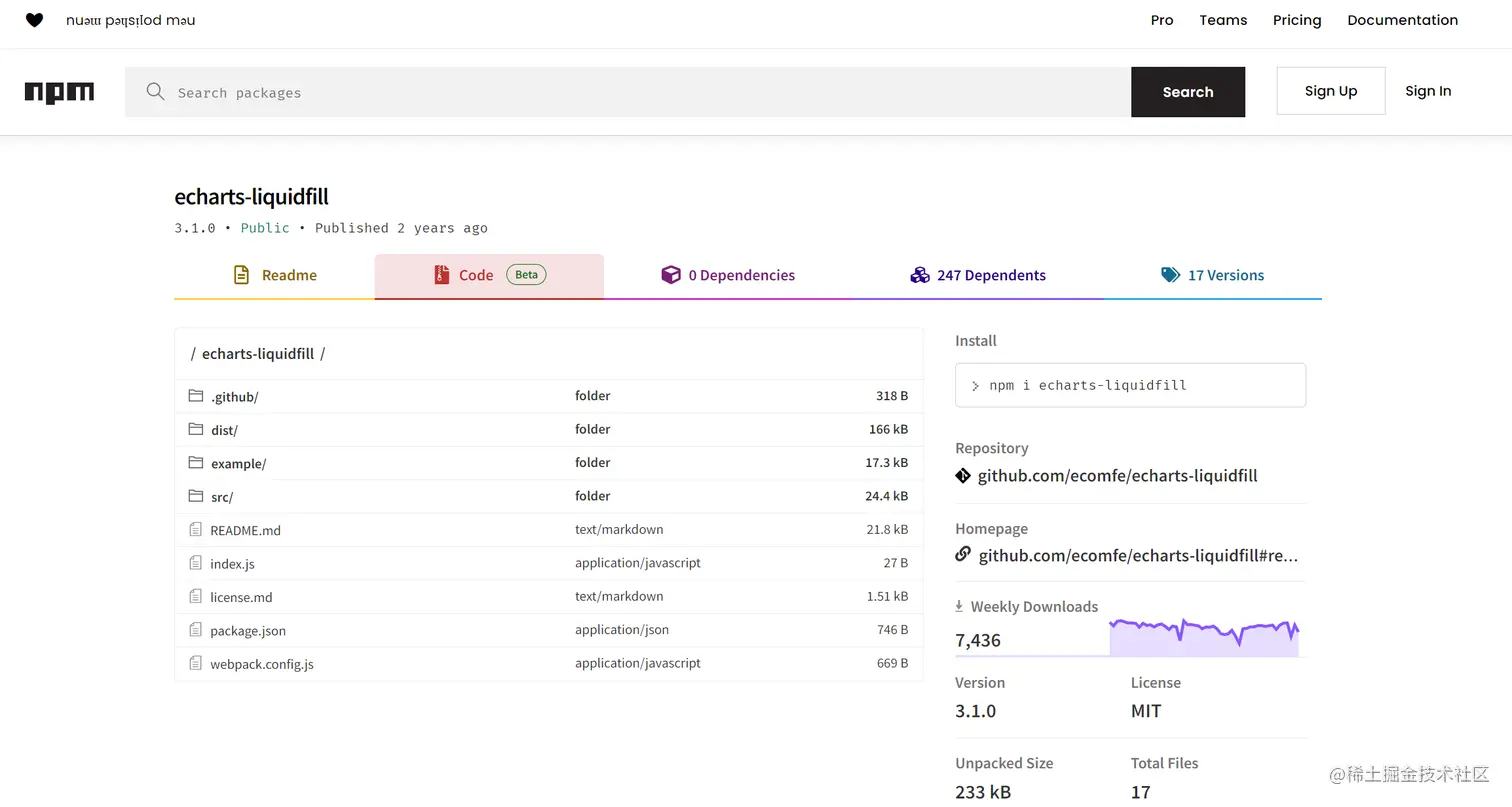Click the application/json type of package.json

[622, 630]
